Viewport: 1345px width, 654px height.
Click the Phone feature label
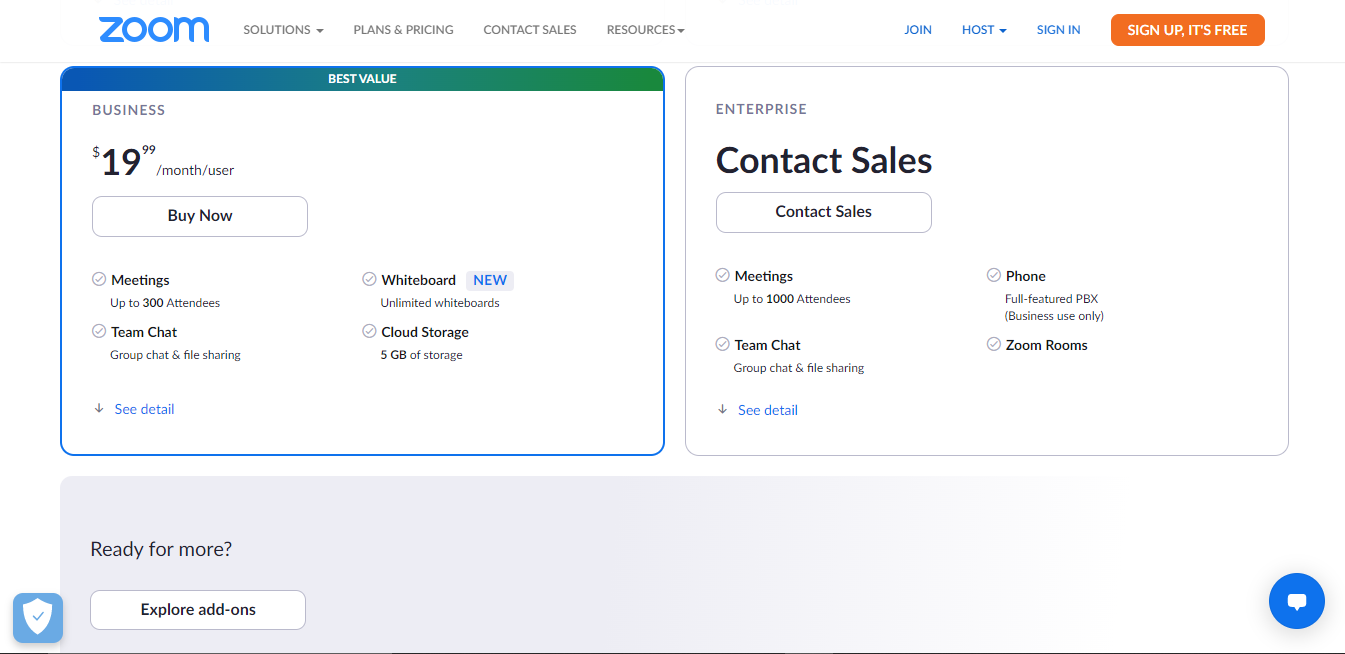point(1025,276)
